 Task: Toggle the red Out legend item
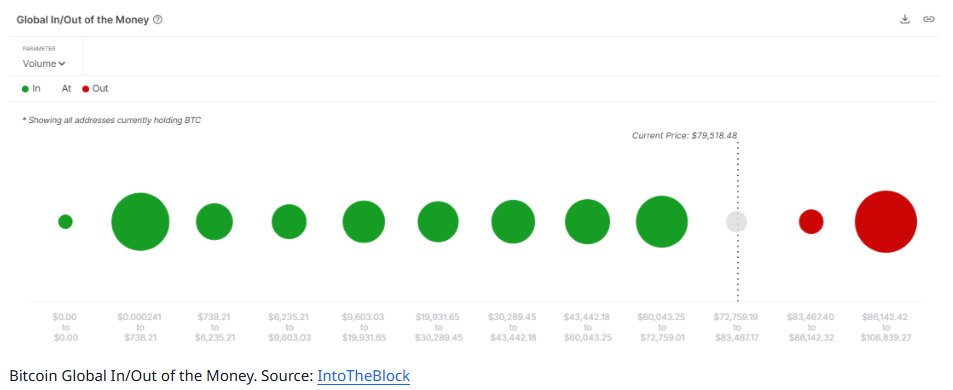point(95,89)
